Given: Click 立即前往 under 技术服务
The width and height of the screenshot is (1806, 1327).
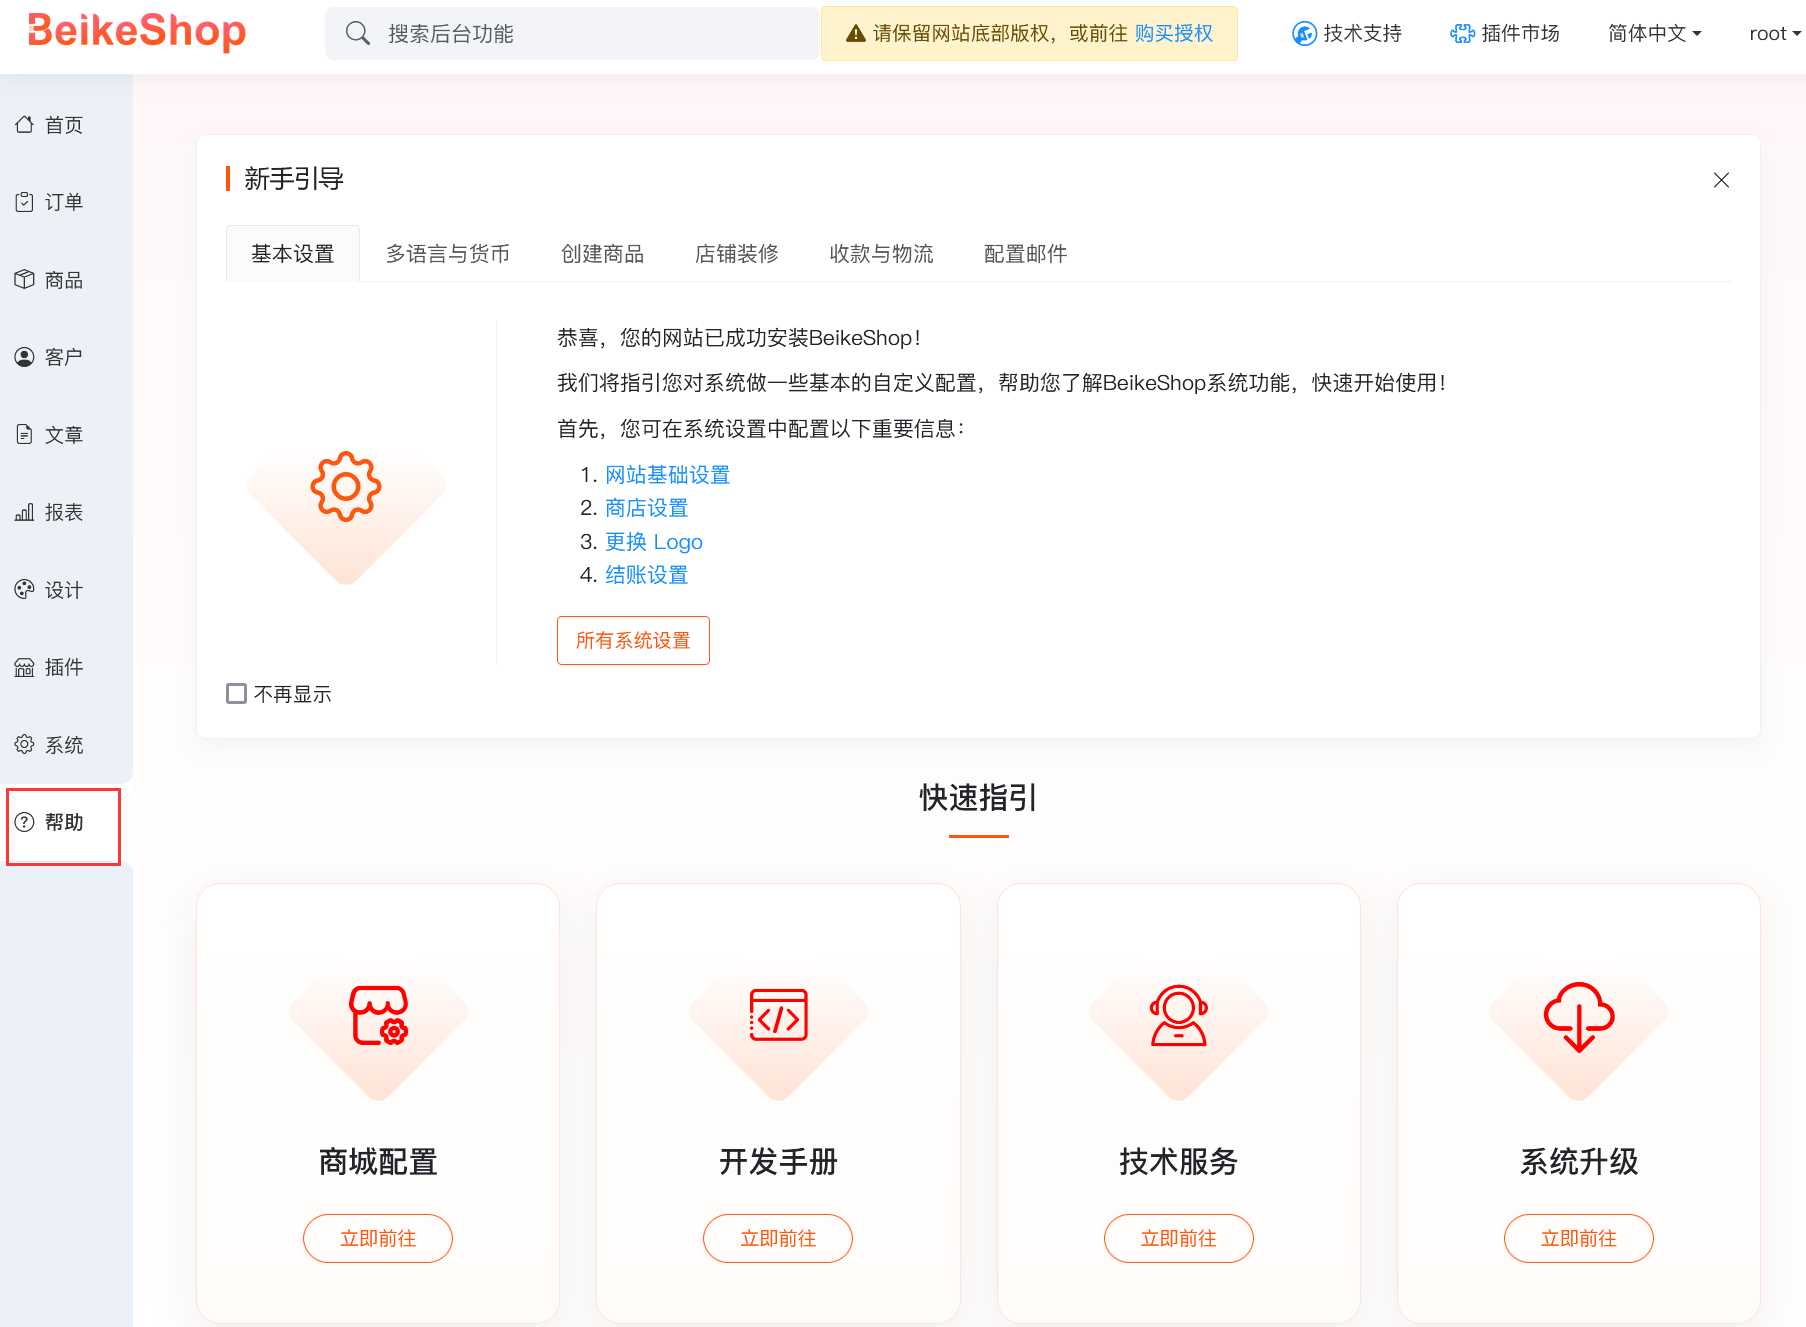Looking at the screenshot, I should 1178,1238.
